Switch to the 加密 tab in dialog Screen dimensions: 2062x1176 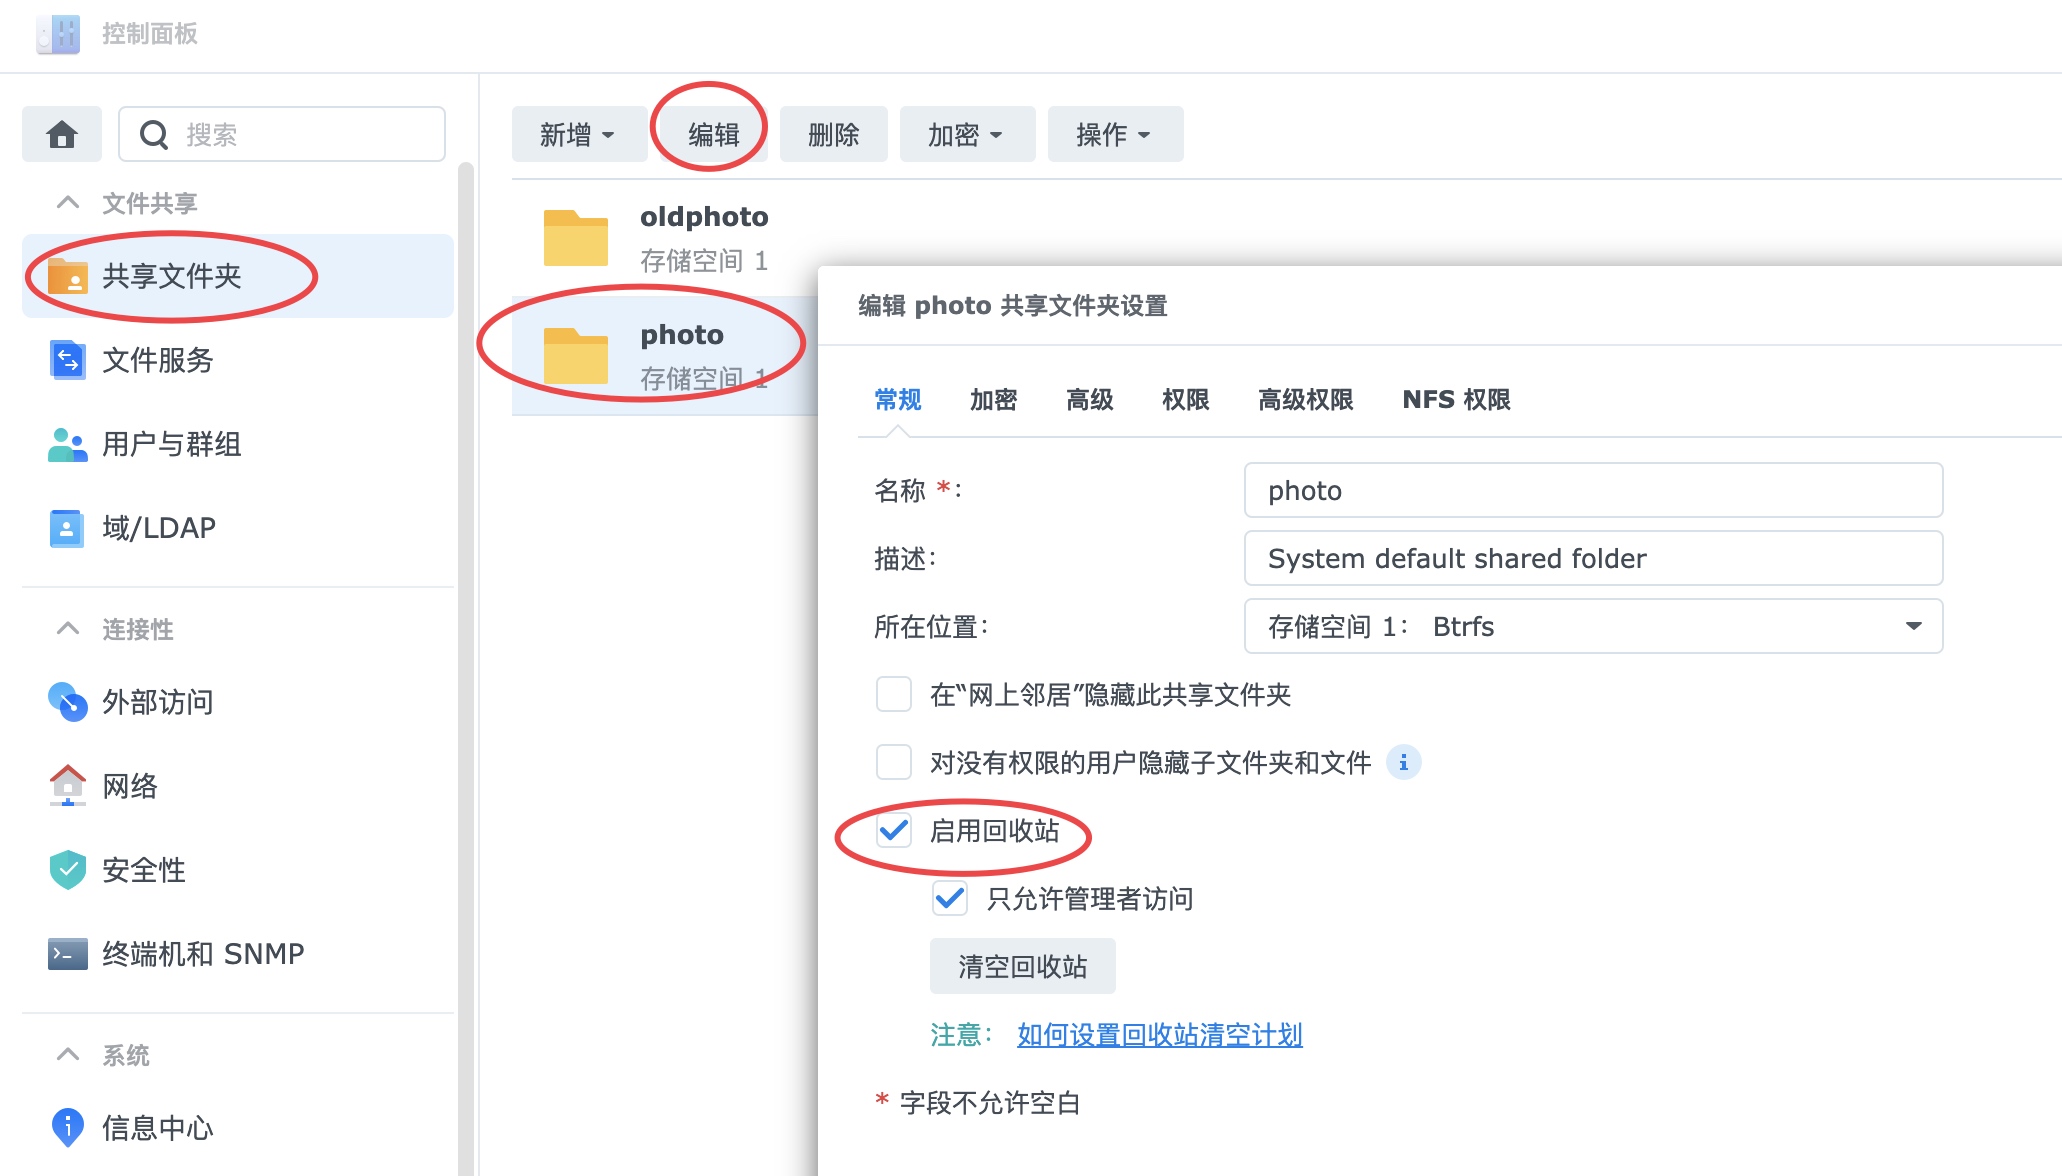993,400
